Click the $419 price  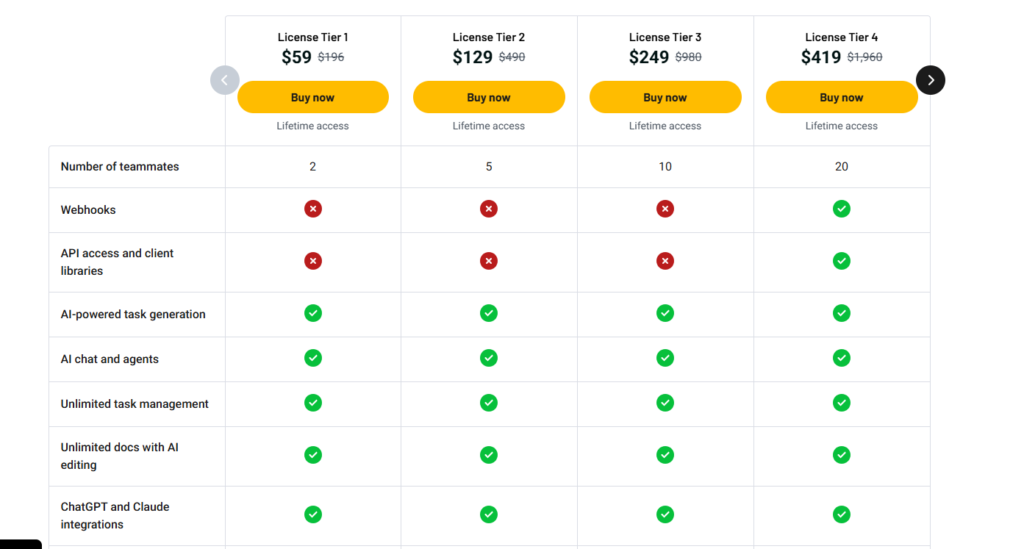click(x=821, y=57)
